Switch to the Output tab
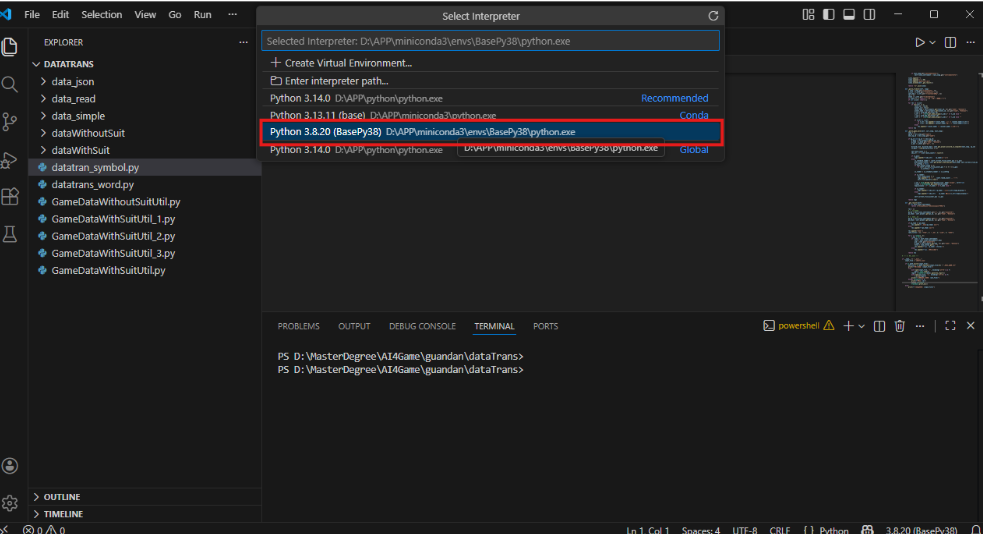This screenshot has height=534, width=983. click(x=354, y=326)
